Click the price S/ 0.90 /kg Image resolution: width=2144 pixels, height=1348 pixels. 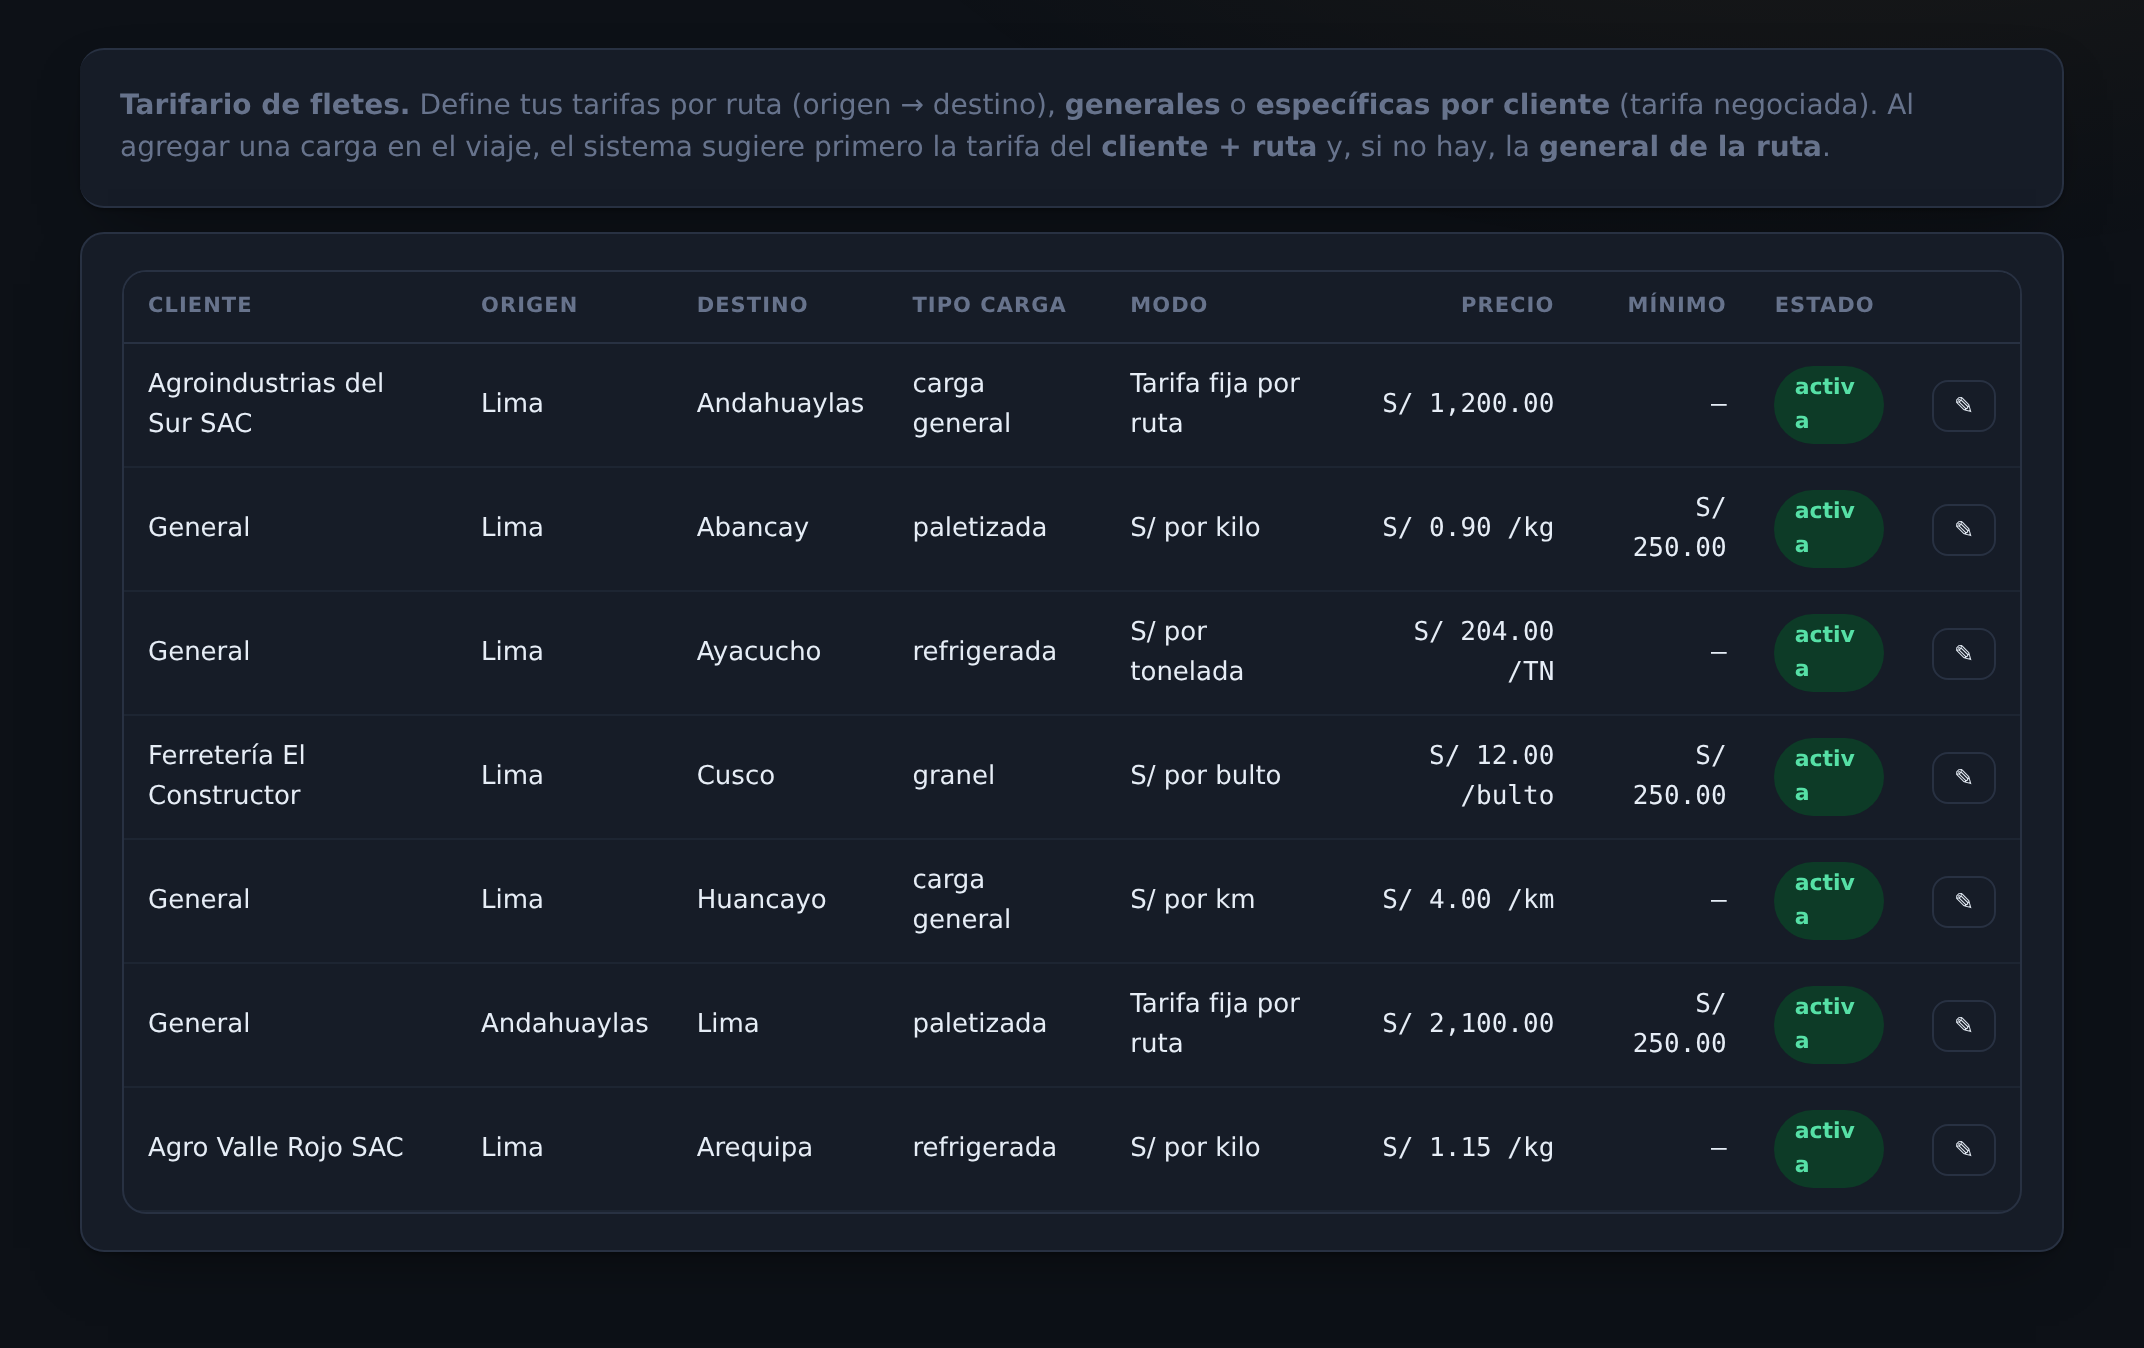[1468, 527]
